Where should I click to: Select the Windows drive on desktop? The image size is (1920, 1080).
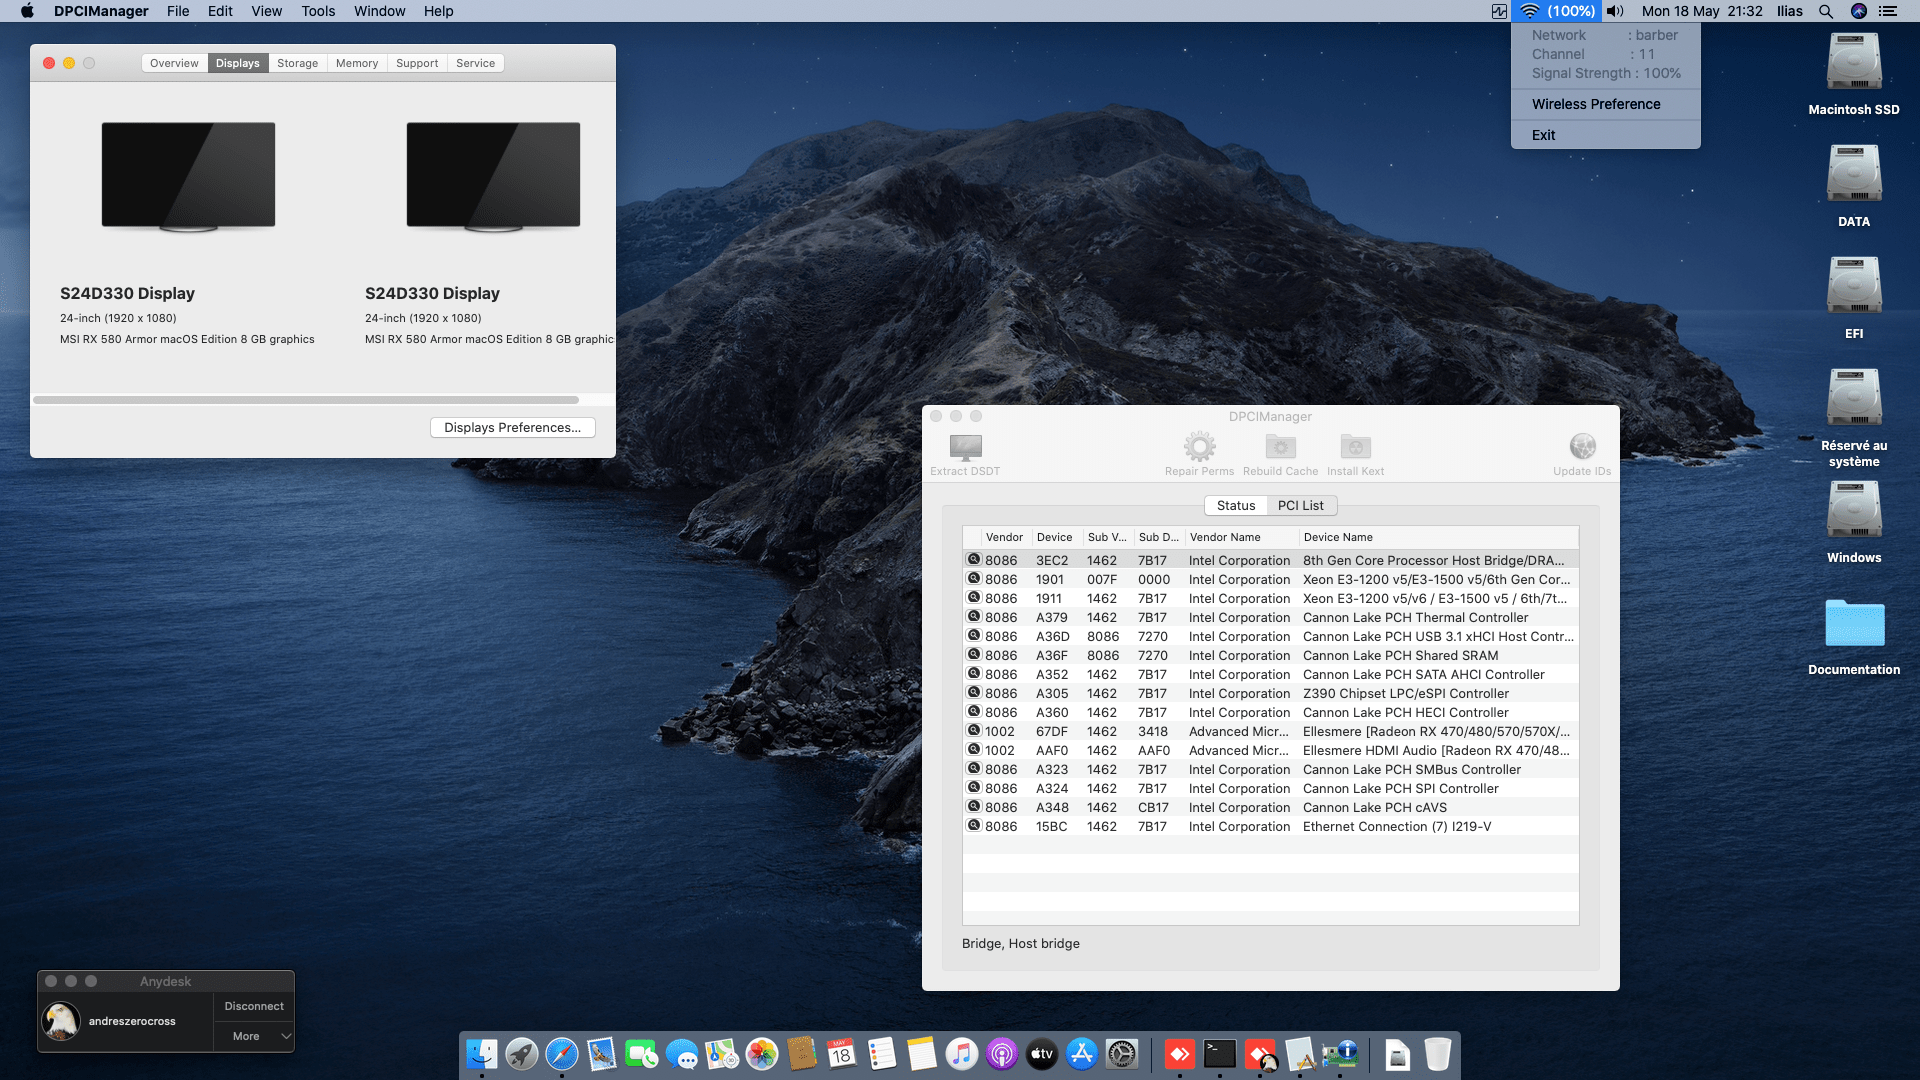click(1854, 522)
